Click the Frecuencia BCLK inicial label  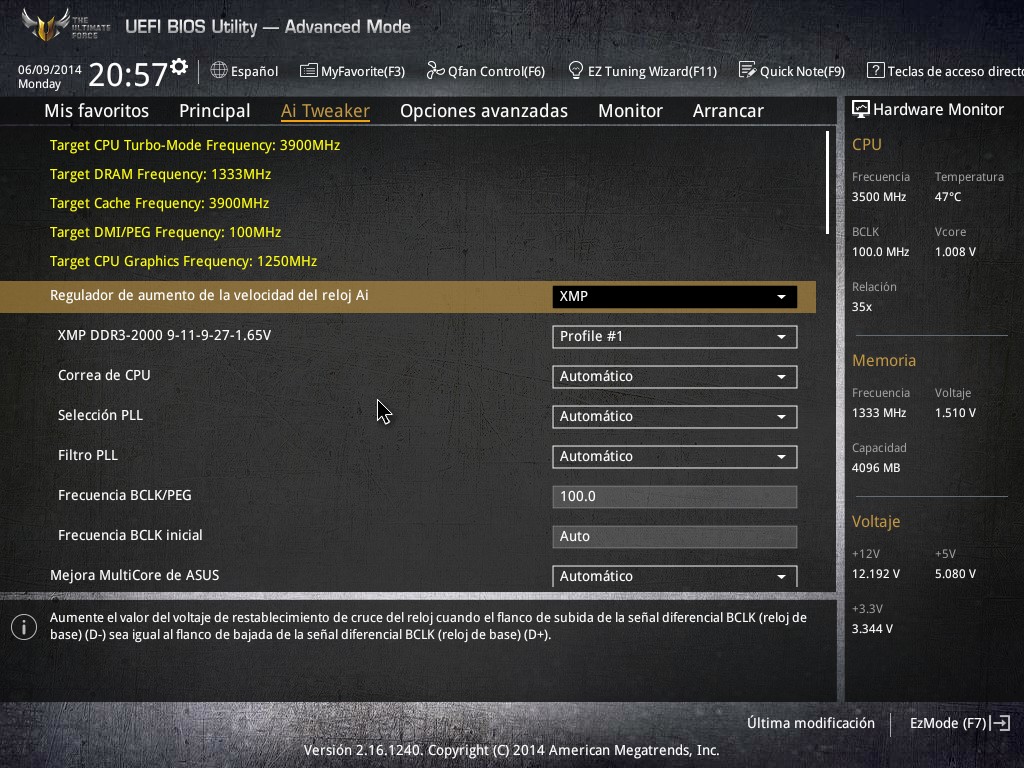[x=130, y=535]
